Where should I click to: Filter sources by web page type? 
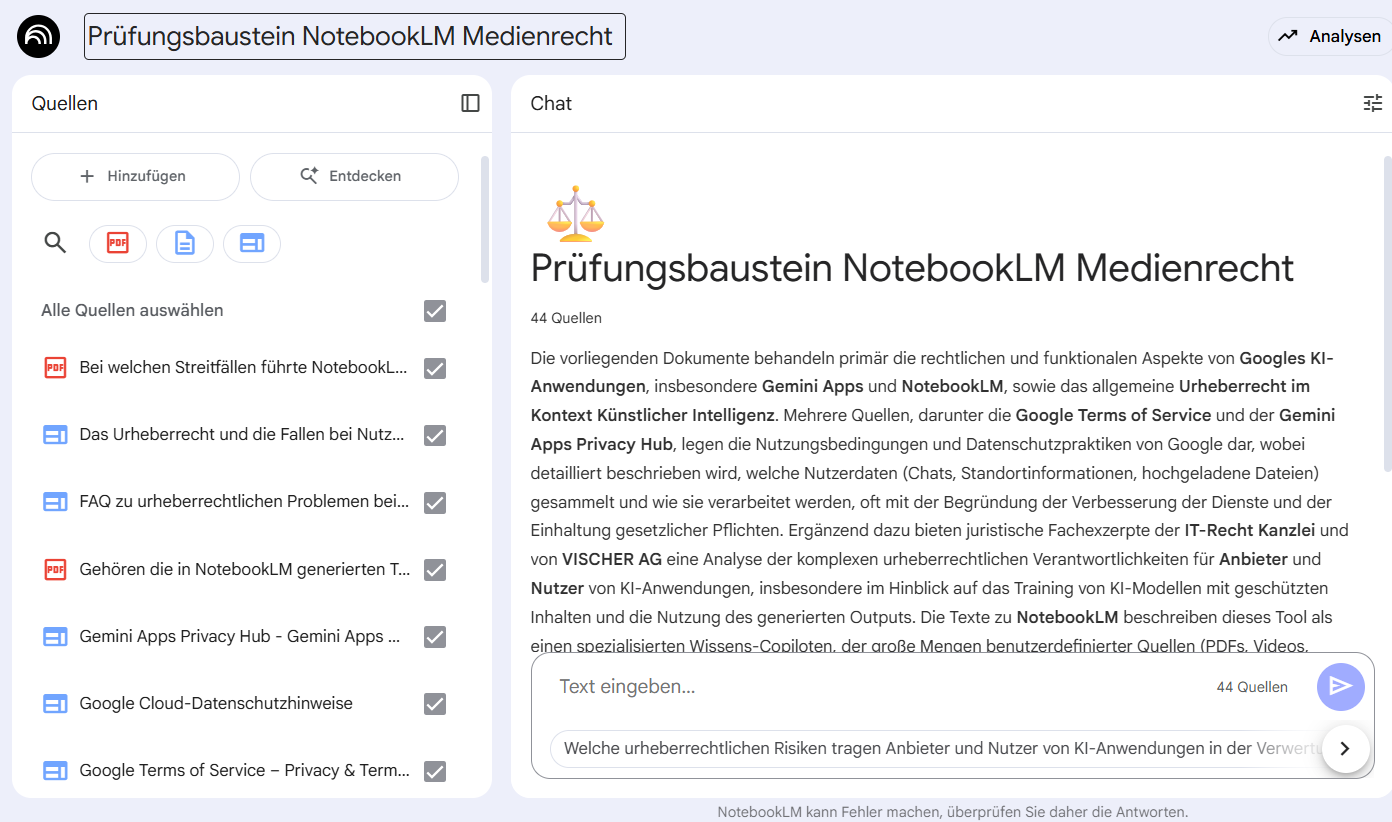[252, 243]
